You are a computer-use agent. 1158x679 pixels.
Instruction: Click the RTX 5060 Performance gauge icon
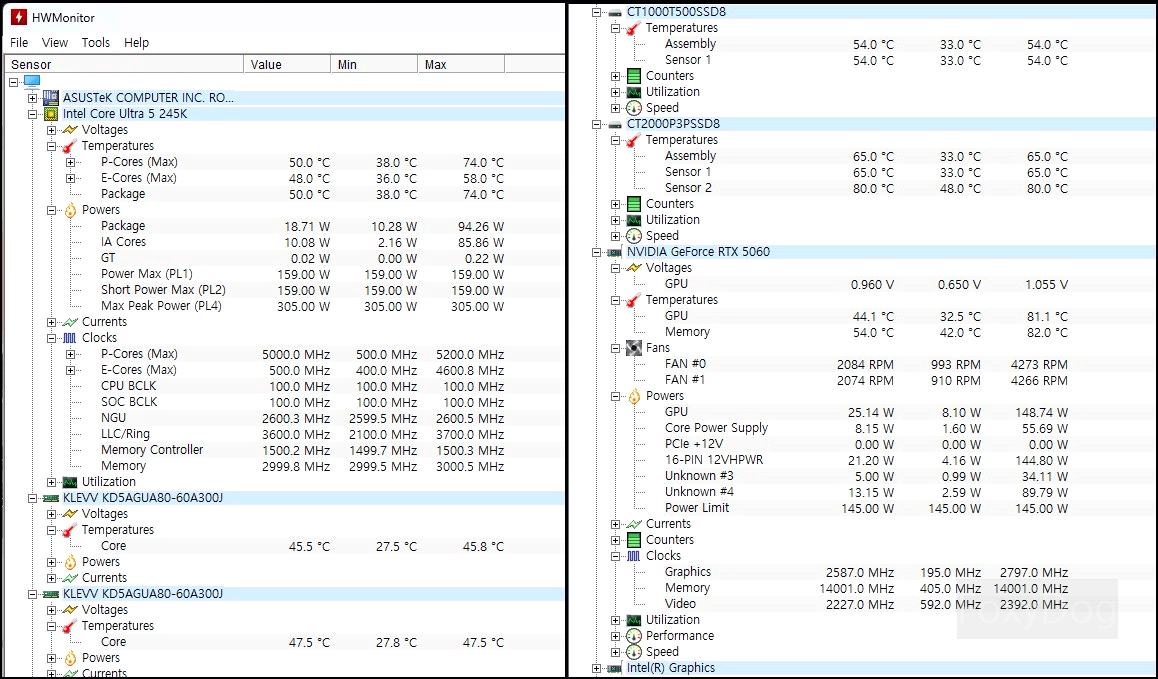click(x=634, y=636)
